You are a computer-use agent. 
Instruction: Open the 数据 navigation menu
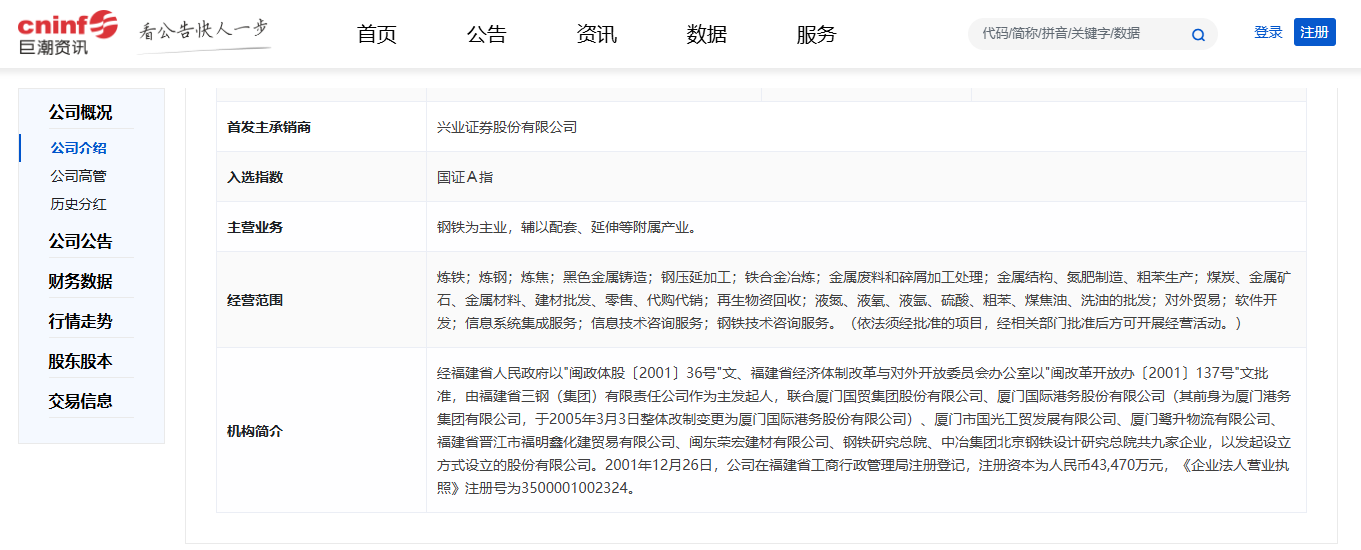point(707,34)
